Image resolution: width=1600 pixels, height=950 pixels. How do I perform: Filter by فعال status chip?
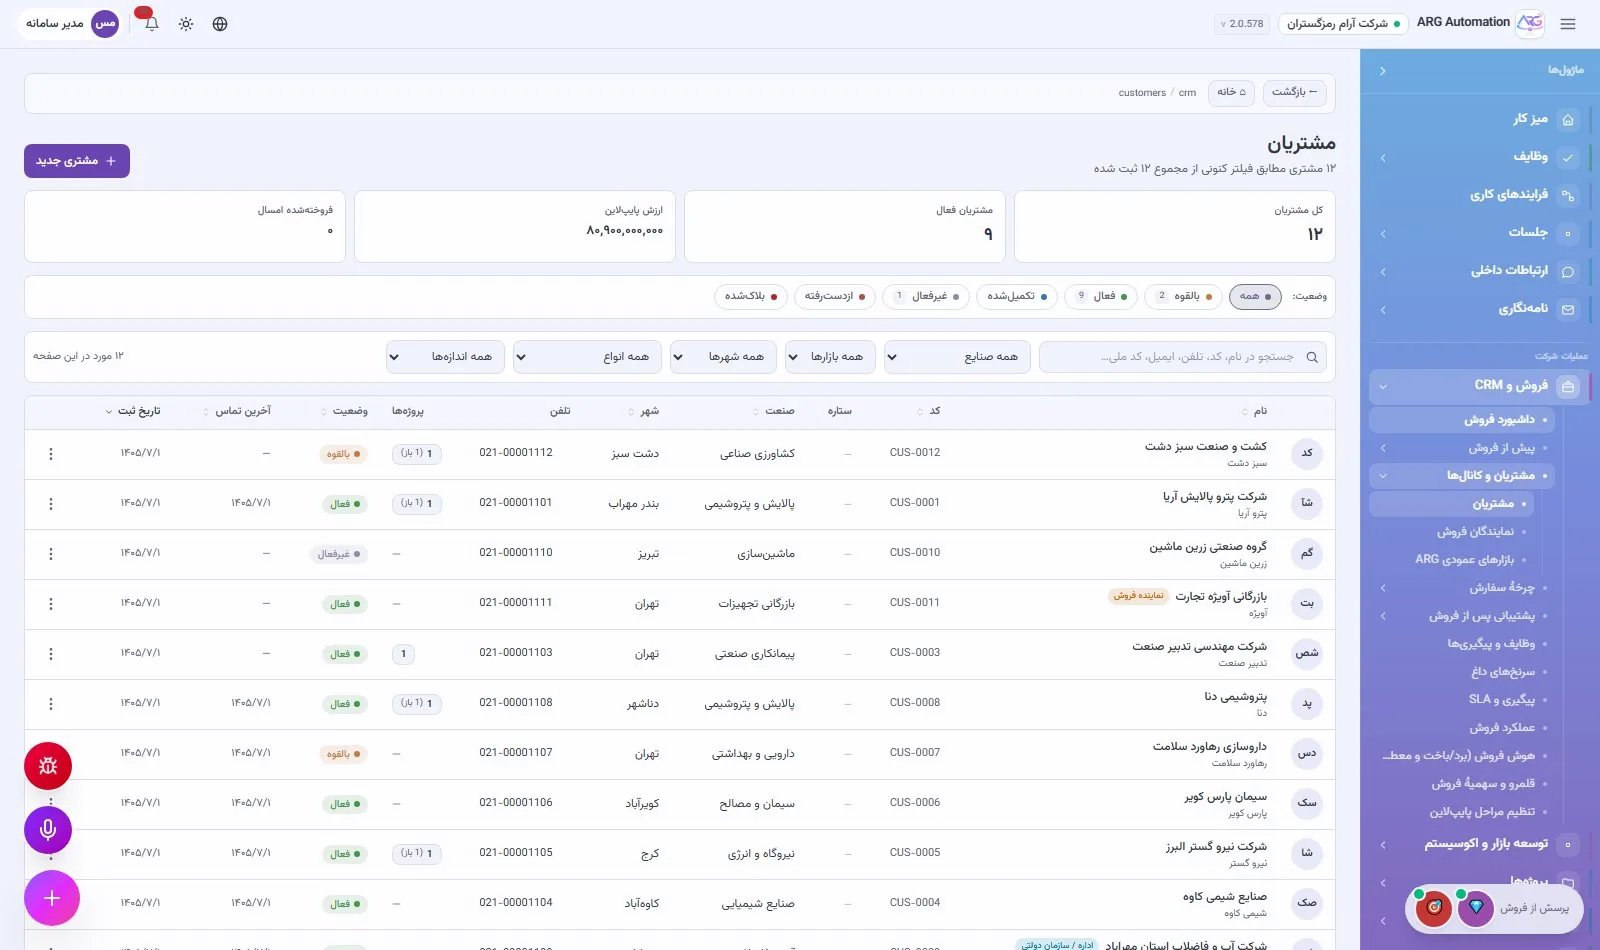1101,297
